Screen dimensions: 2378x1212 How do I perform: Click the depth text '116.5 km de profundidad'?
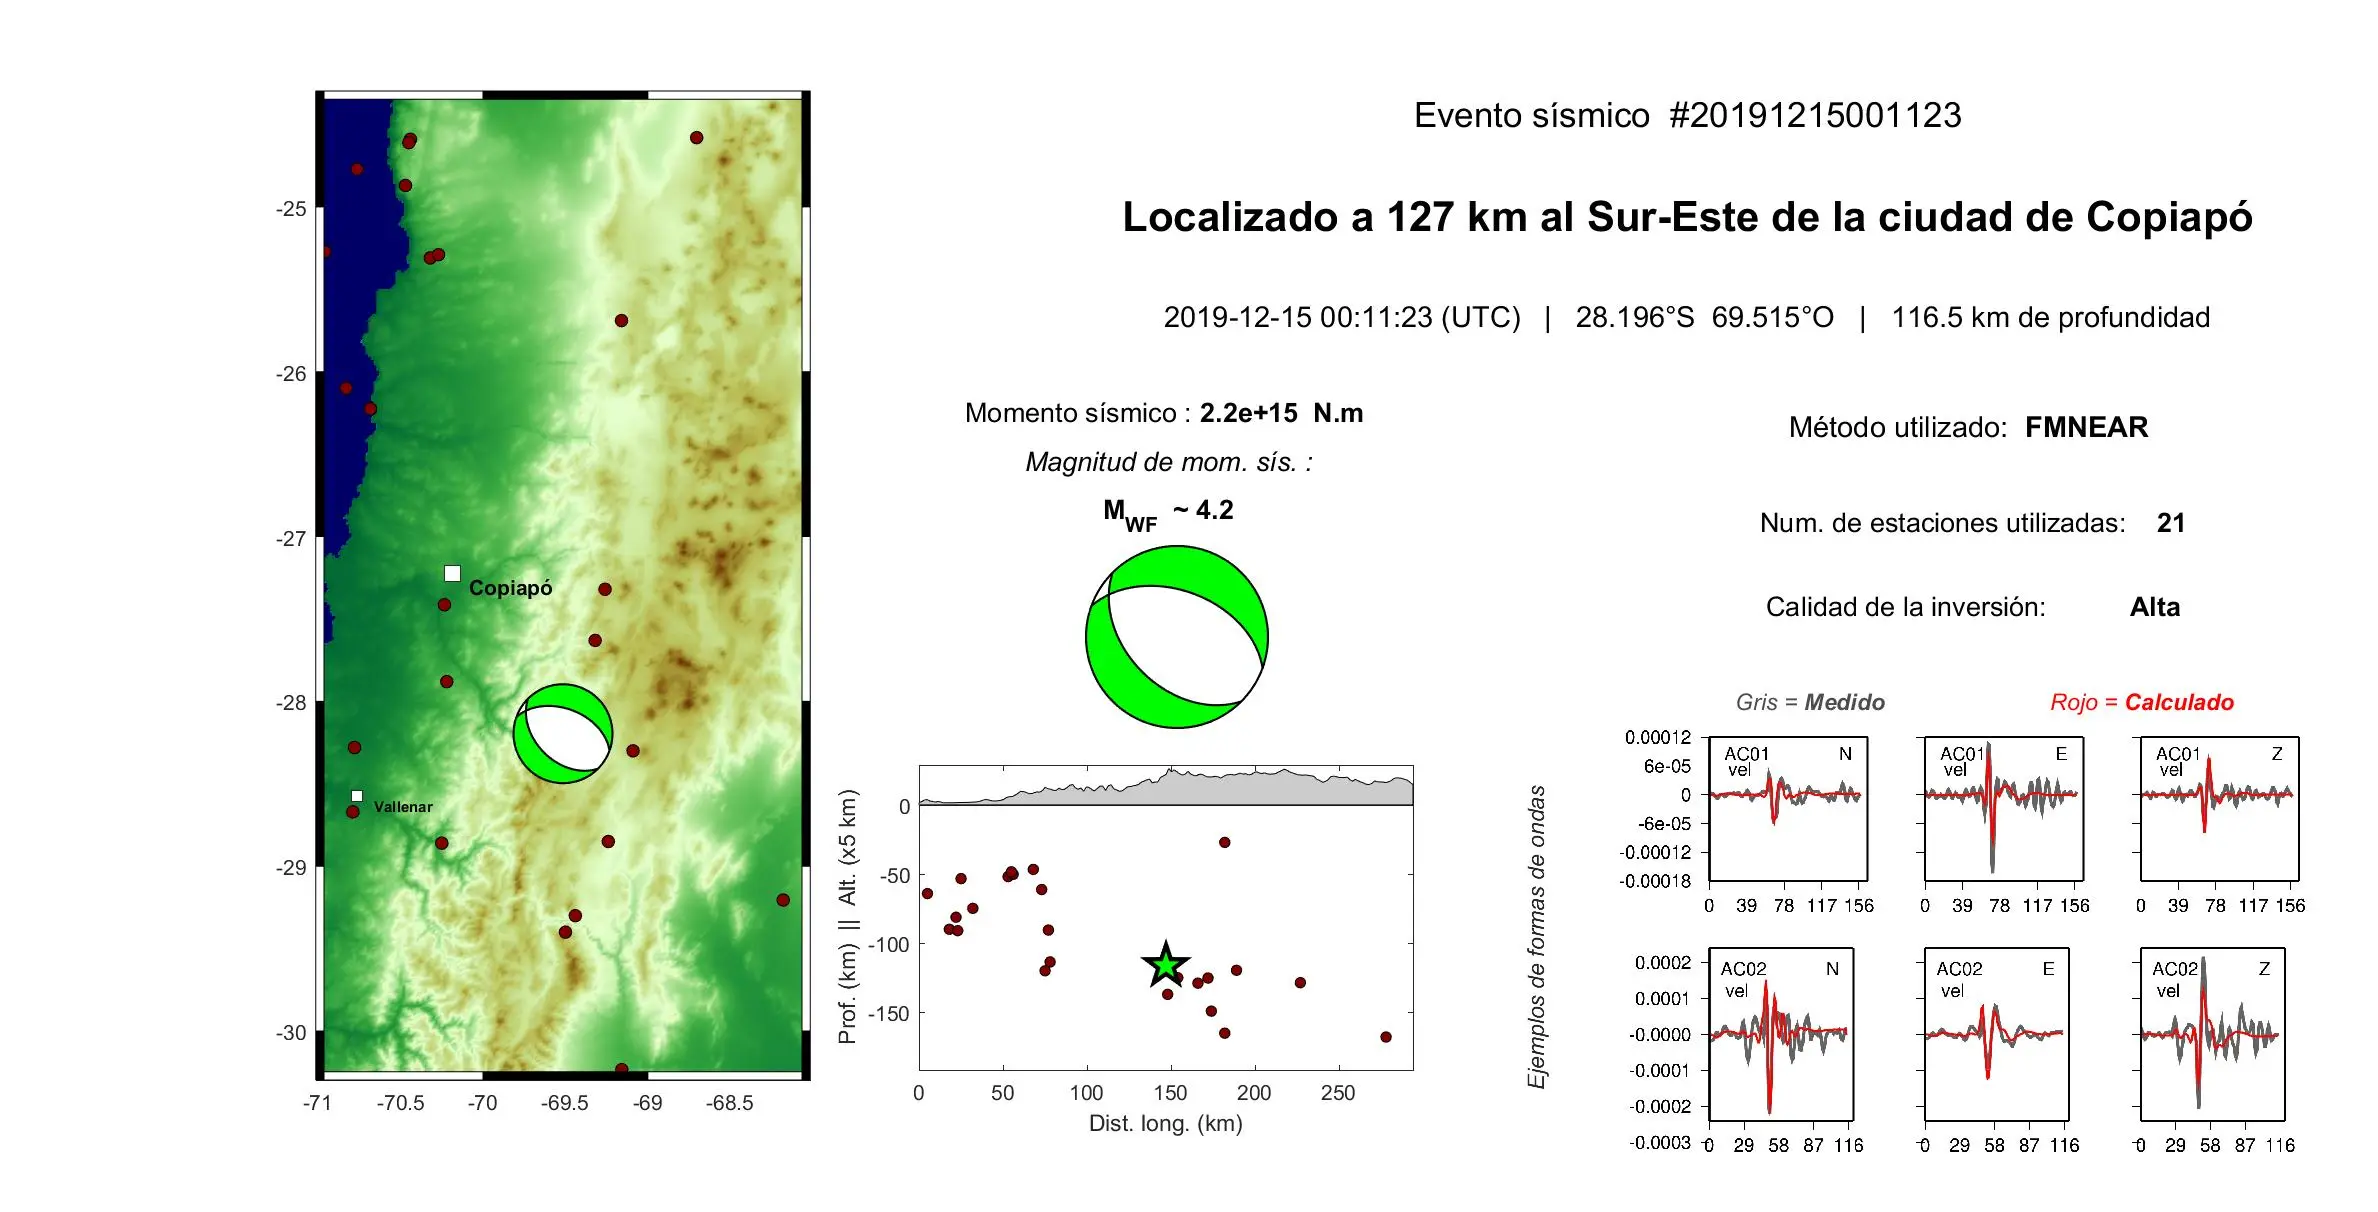2050,317
